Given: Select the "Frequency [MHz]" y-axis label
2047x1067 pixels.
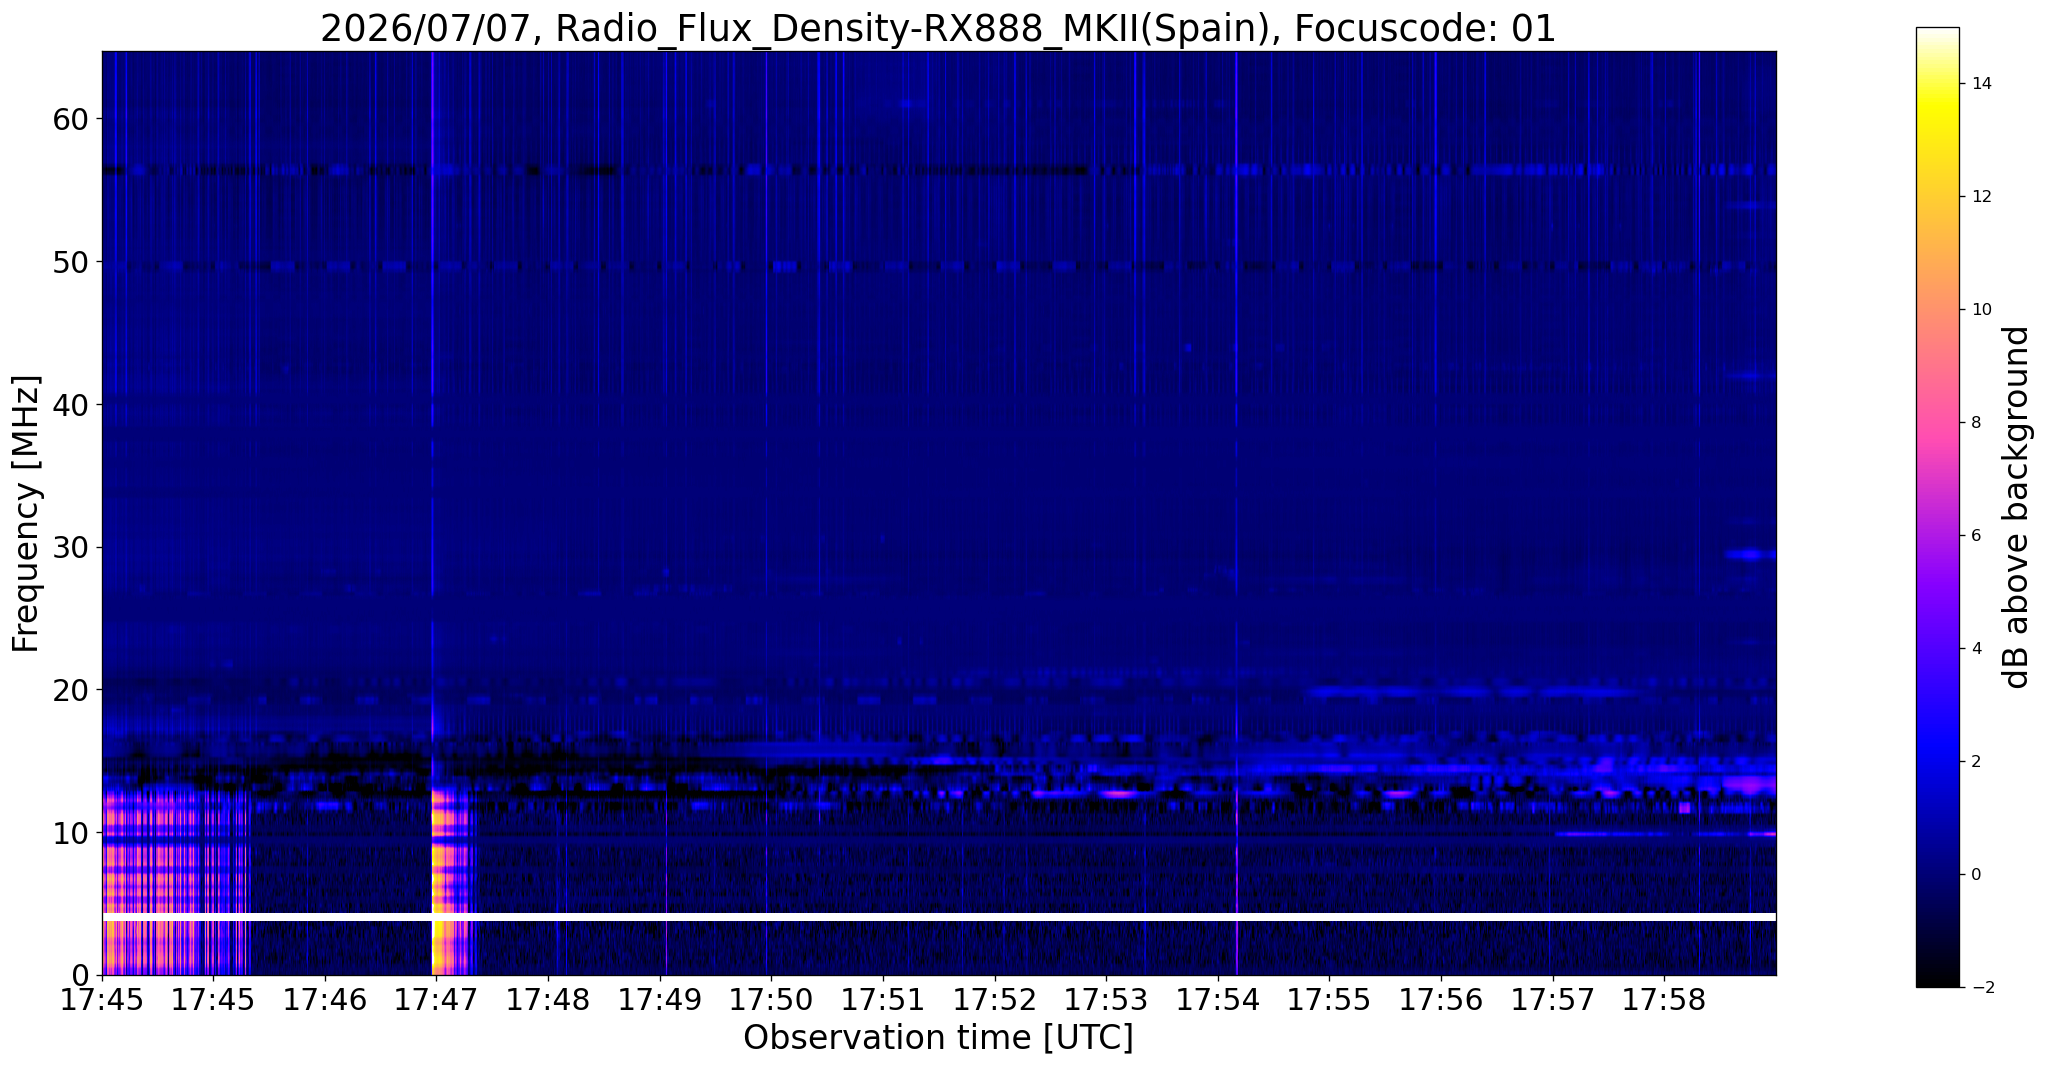Looking at the screenshot, I should (27, 514).
